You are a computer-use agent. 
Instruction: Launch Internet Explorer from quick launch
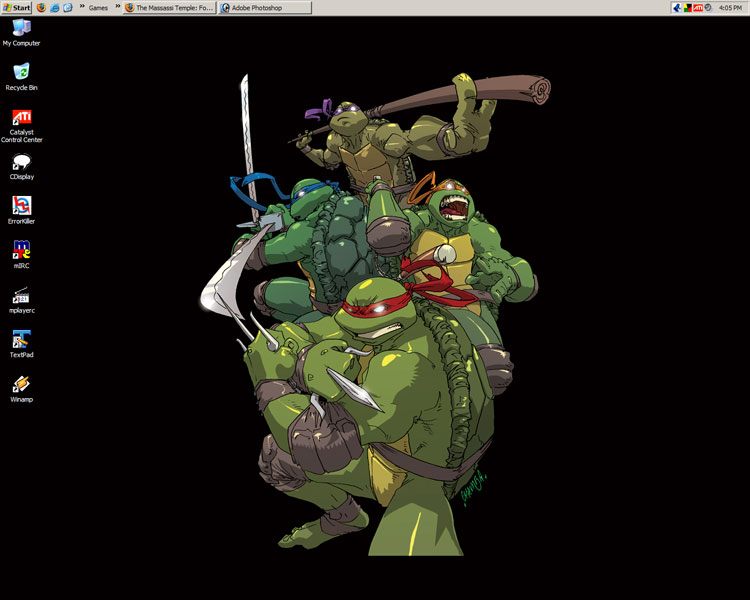click(55, 8)
